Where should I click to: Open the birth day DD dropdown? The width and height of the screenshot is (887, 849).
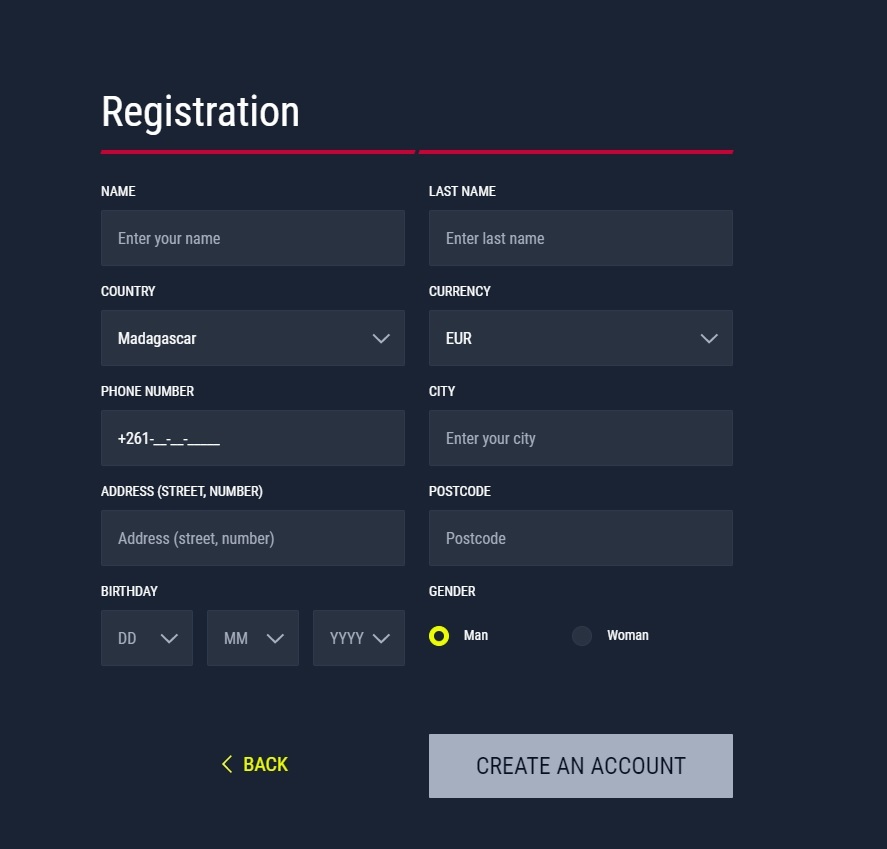(x=146, y=637)
